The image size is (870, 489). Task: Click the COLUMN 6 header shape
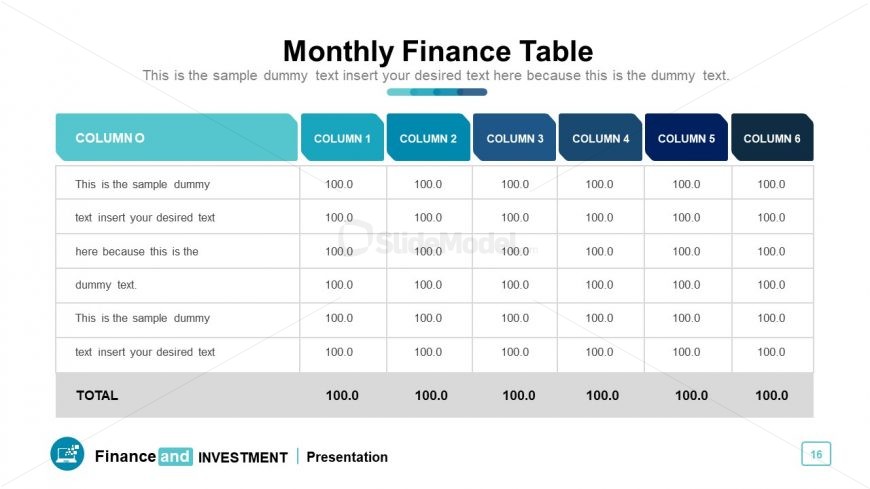pyautogui.click(x=772, y=138)
